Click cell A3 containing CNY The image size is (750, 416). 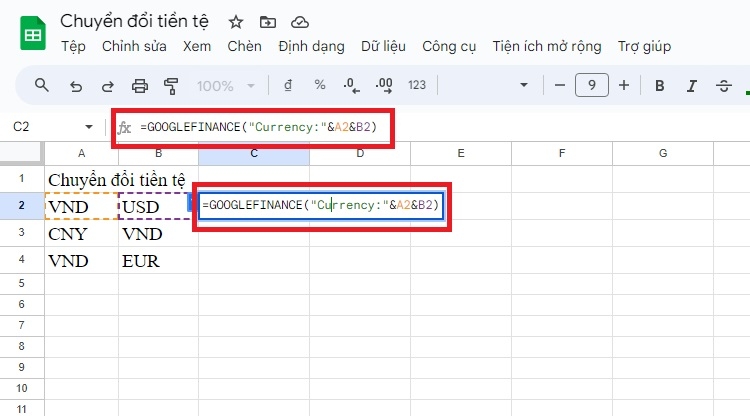tap(81, 233)
